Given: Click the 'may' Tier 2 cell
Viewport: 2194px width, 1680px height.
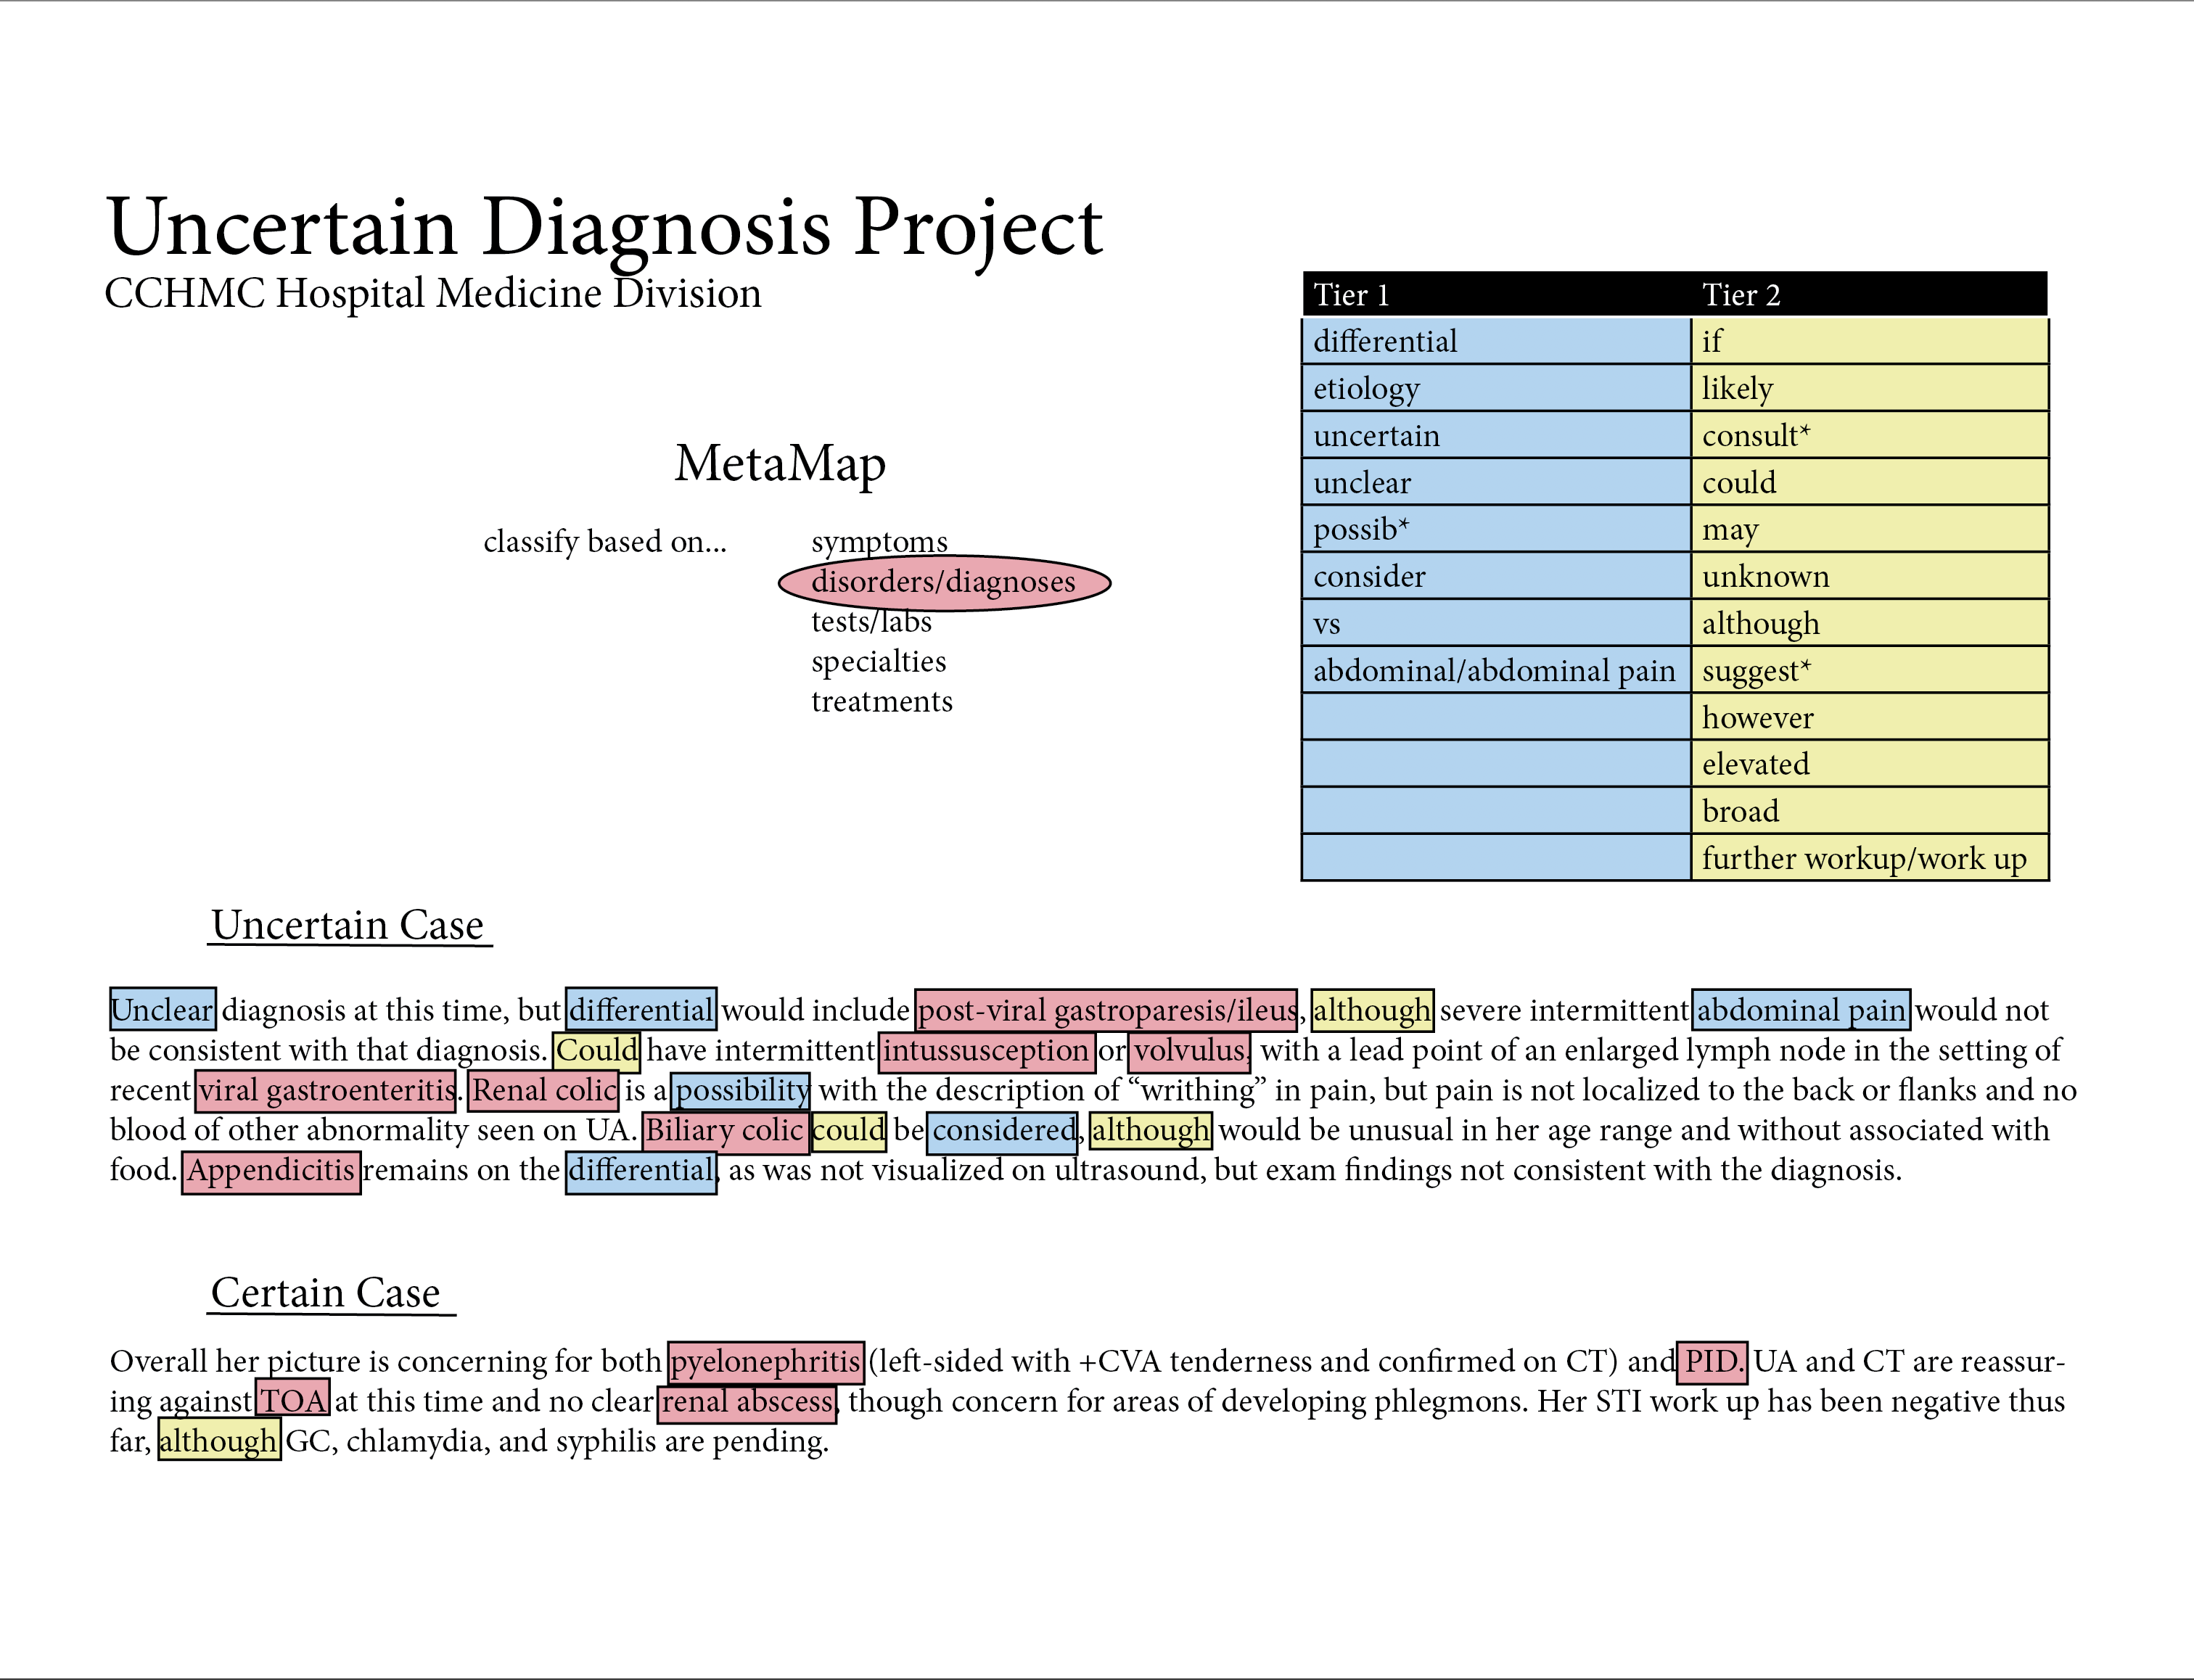Looking at the screenshot, I should pyautogui.click(x=1870, y=529).
